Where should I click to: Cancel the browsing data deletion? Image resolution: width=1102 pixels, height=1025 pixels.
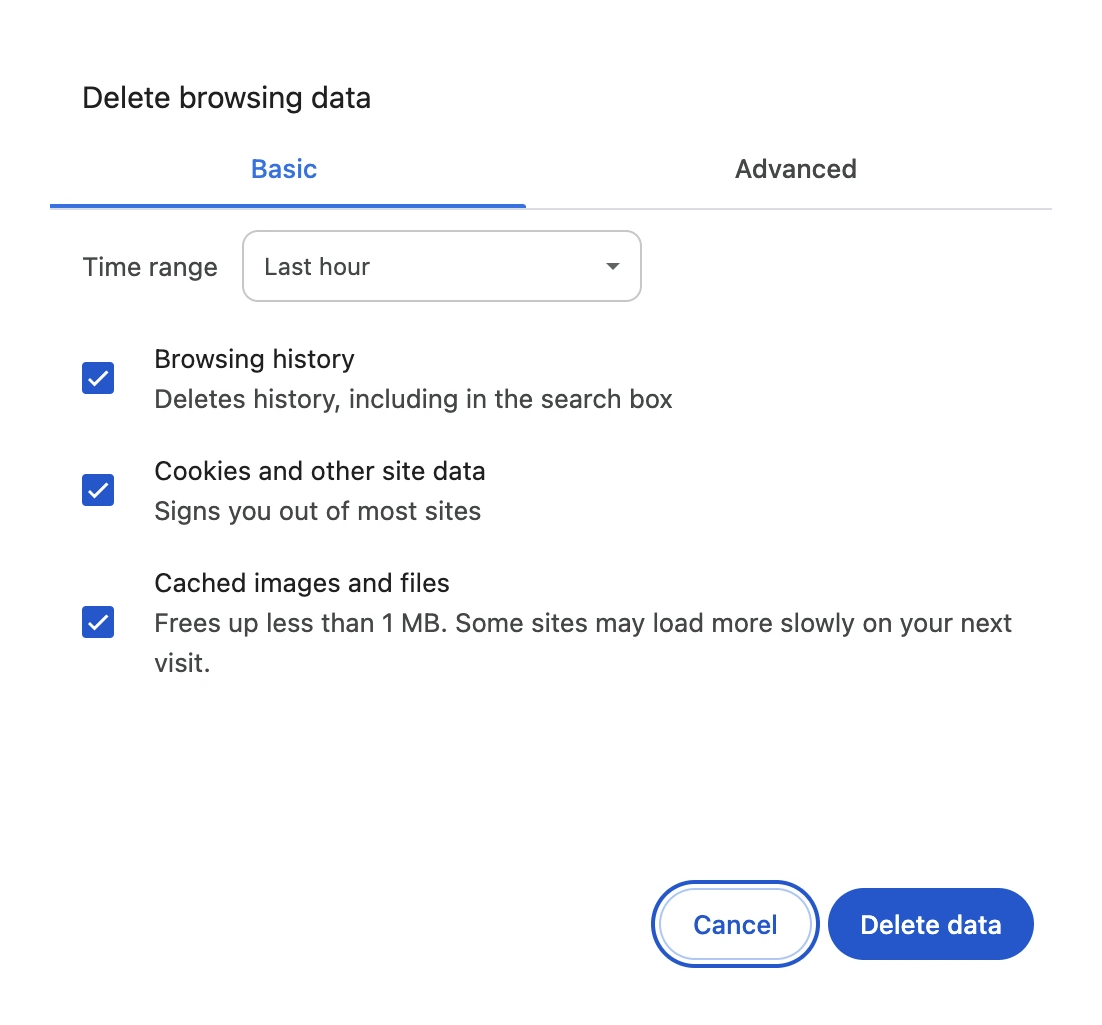[735, 924]
